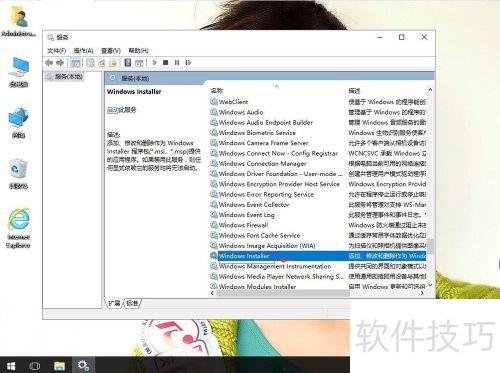Open the 操作(A) menu
Viewport: 500px width, 373px height.
(83, 51)
